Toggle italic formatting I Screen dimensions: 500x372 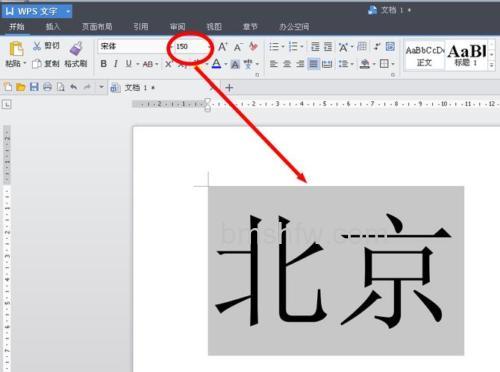pos(116,64)
